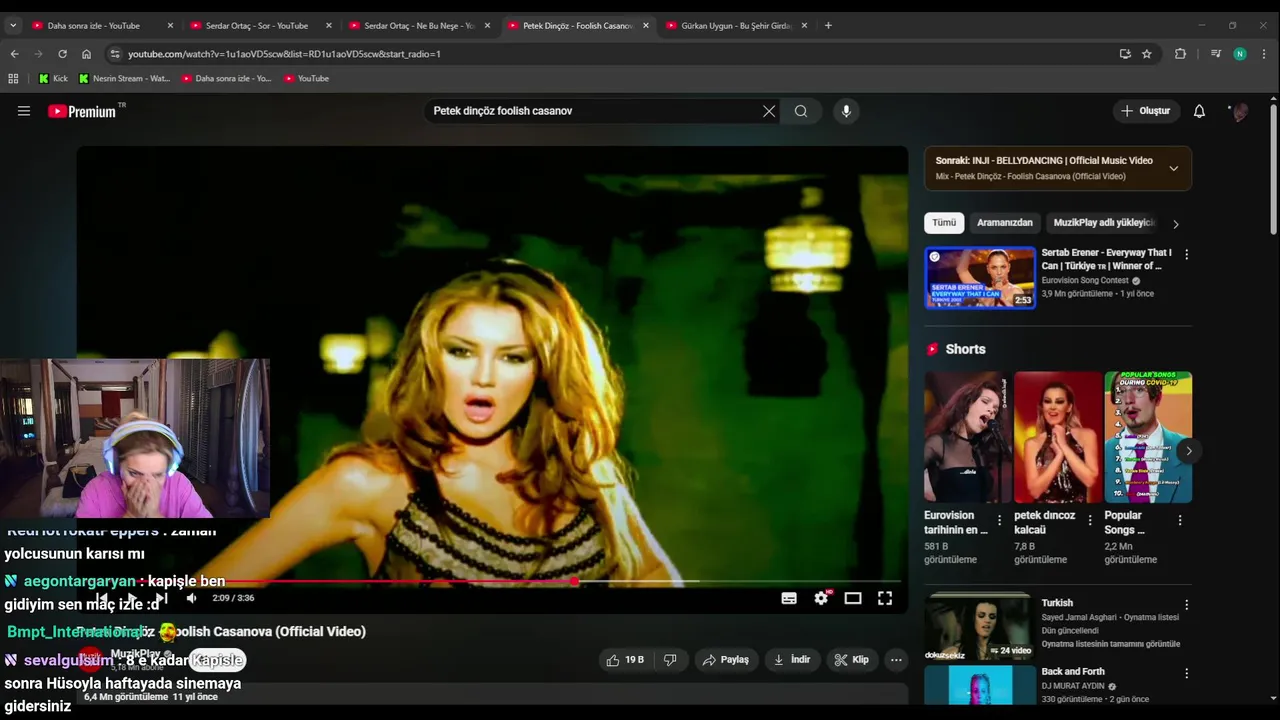Toggle subtitles on the video player

click(x=789, y=598)
